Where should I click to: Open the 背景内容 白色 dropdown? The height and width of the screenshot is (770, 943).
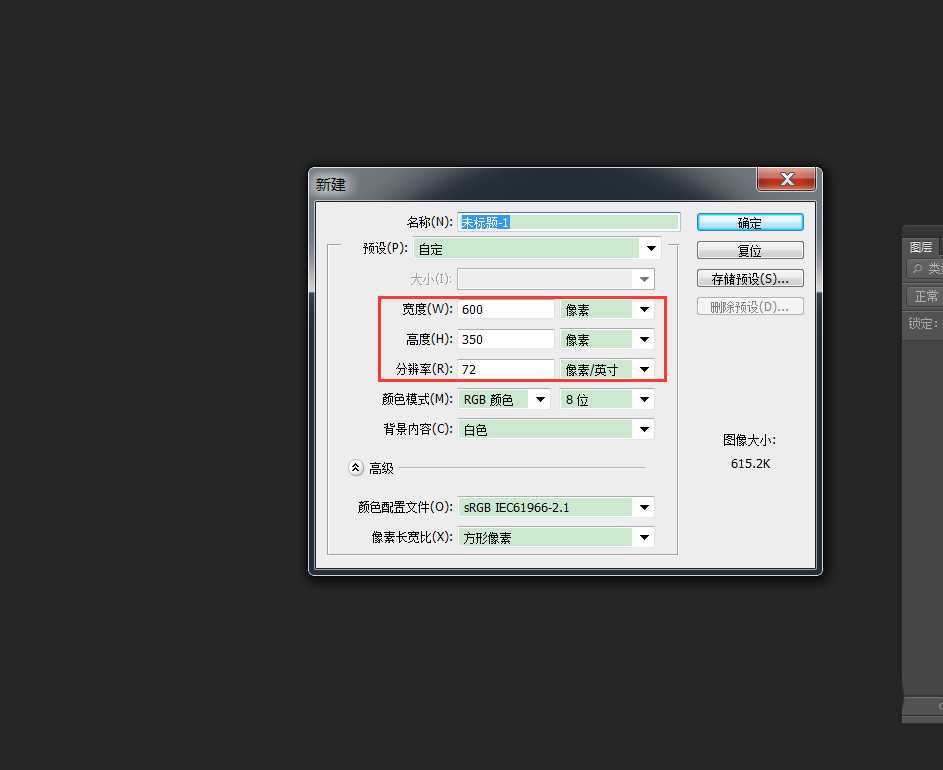(644, 430)
